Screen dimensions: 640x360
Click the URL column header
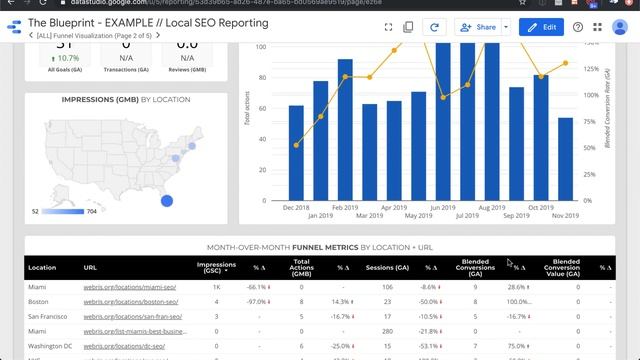(90, 268)
